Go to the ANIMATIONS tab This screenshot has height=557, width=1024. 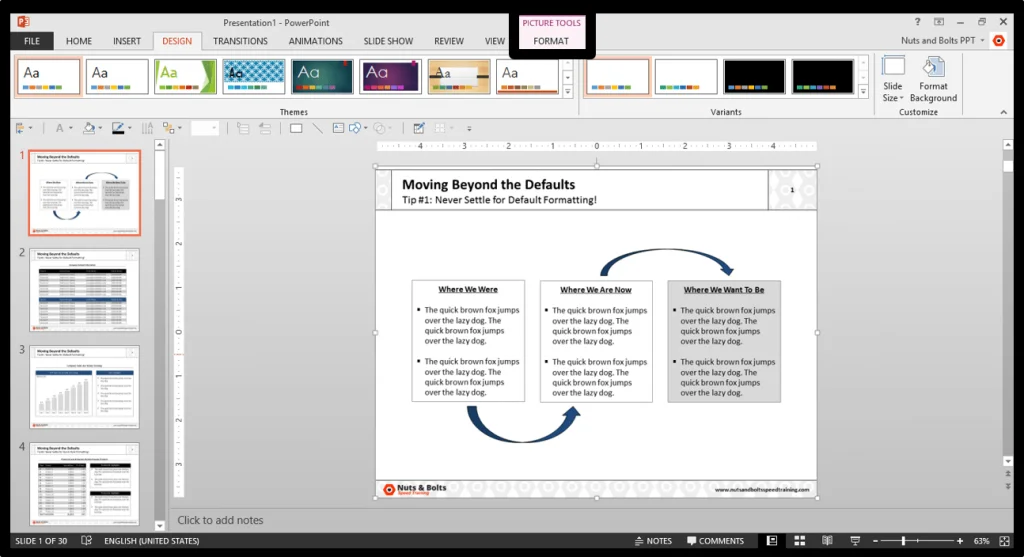coord(315,40)
